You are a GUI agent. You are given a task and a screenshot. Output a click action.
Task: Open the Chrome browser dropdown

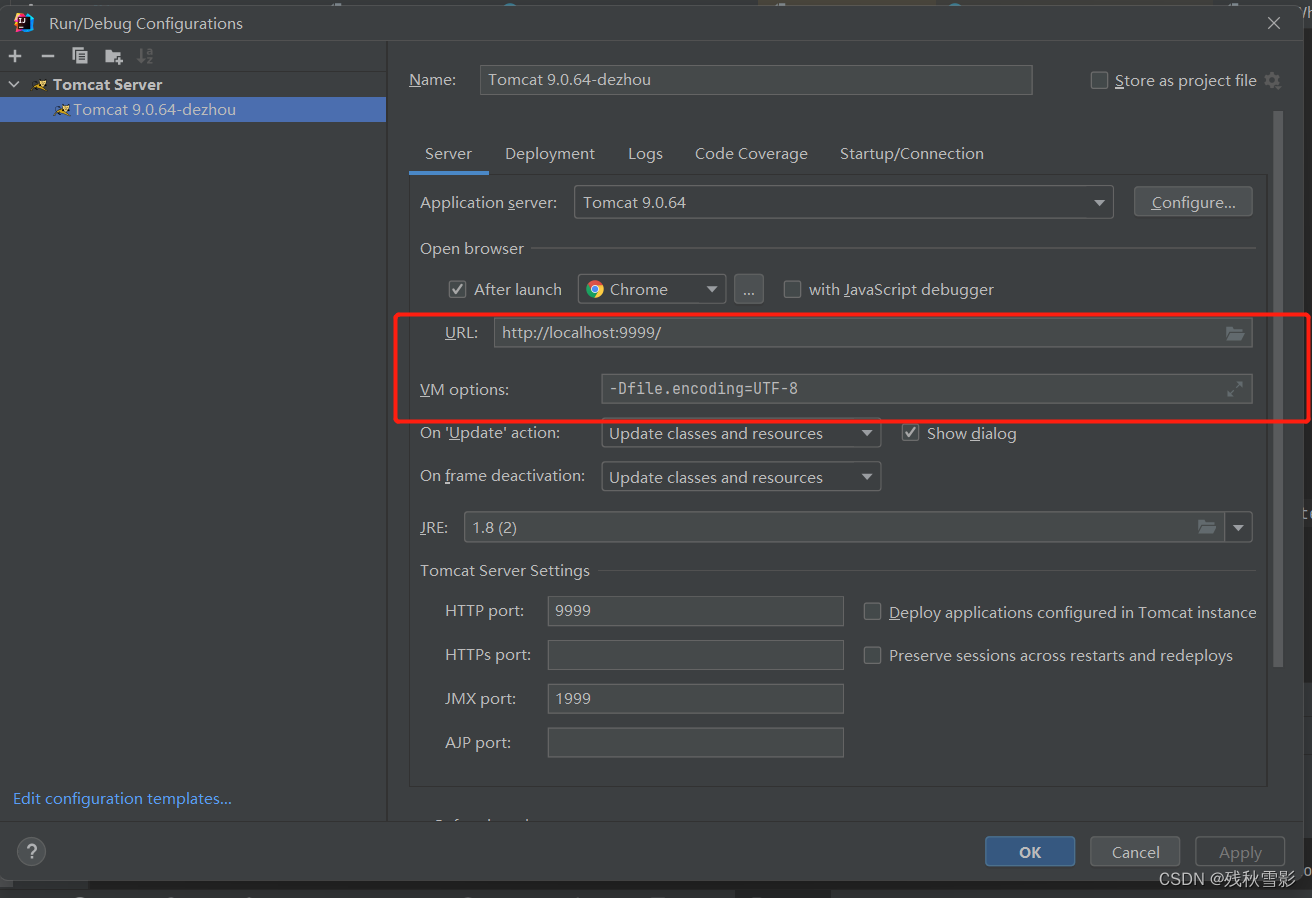[x=652, y=289]
